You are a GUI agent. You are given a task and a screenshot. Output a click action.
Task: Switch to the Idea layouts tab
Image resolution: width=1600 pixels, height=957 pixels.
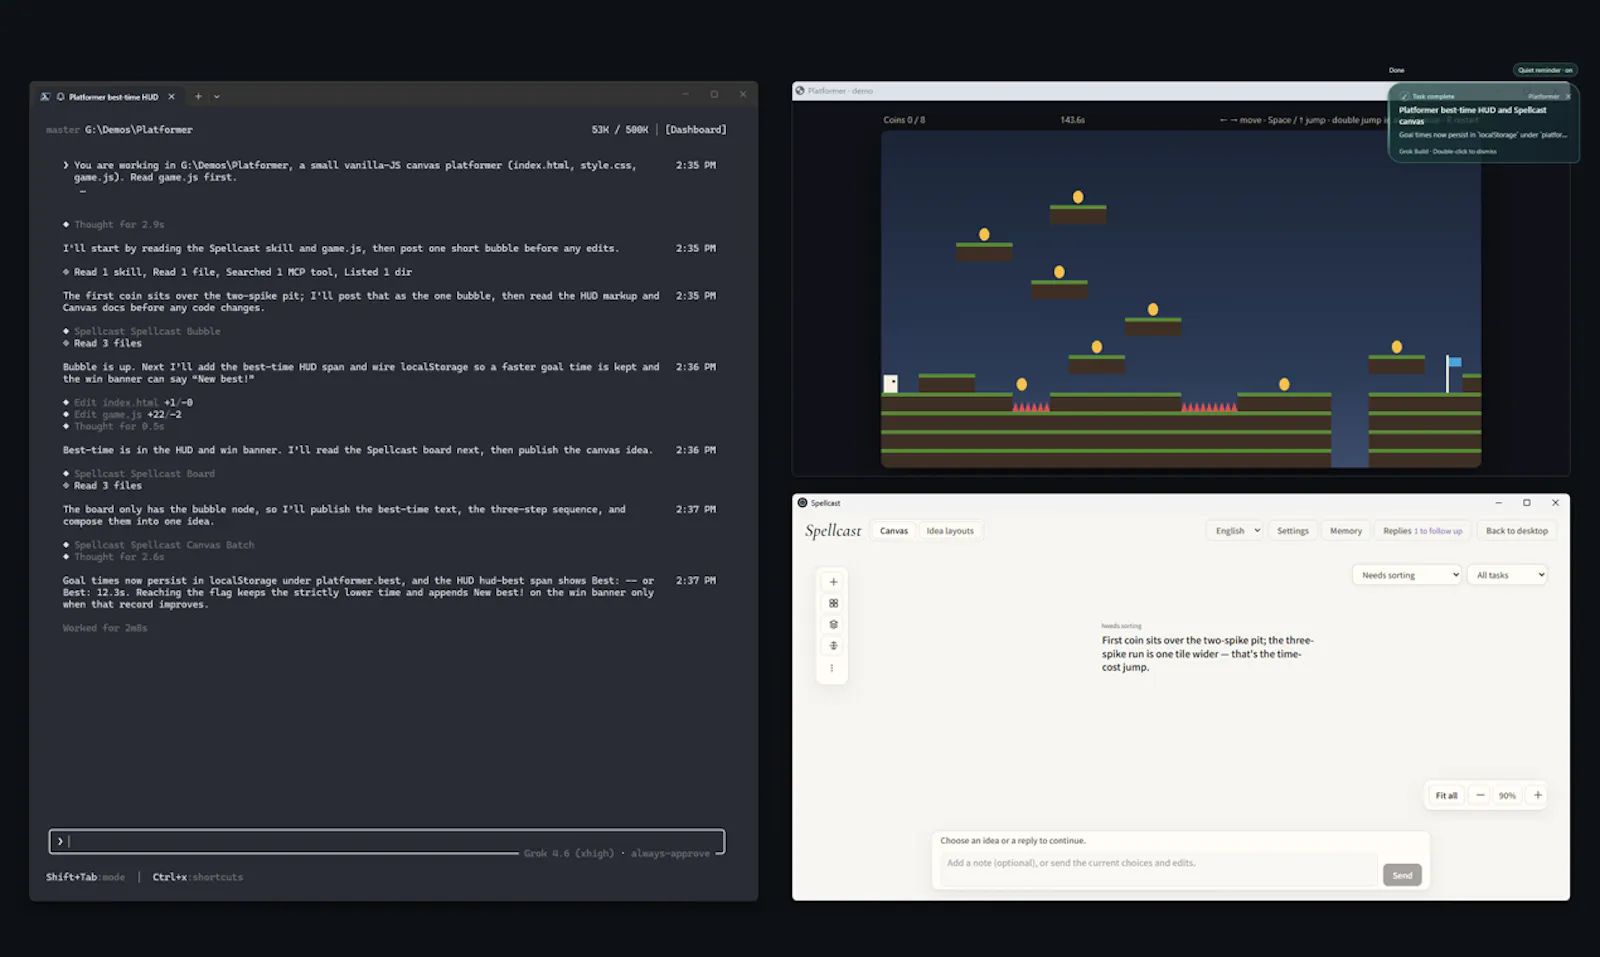[x=950, y=531]
